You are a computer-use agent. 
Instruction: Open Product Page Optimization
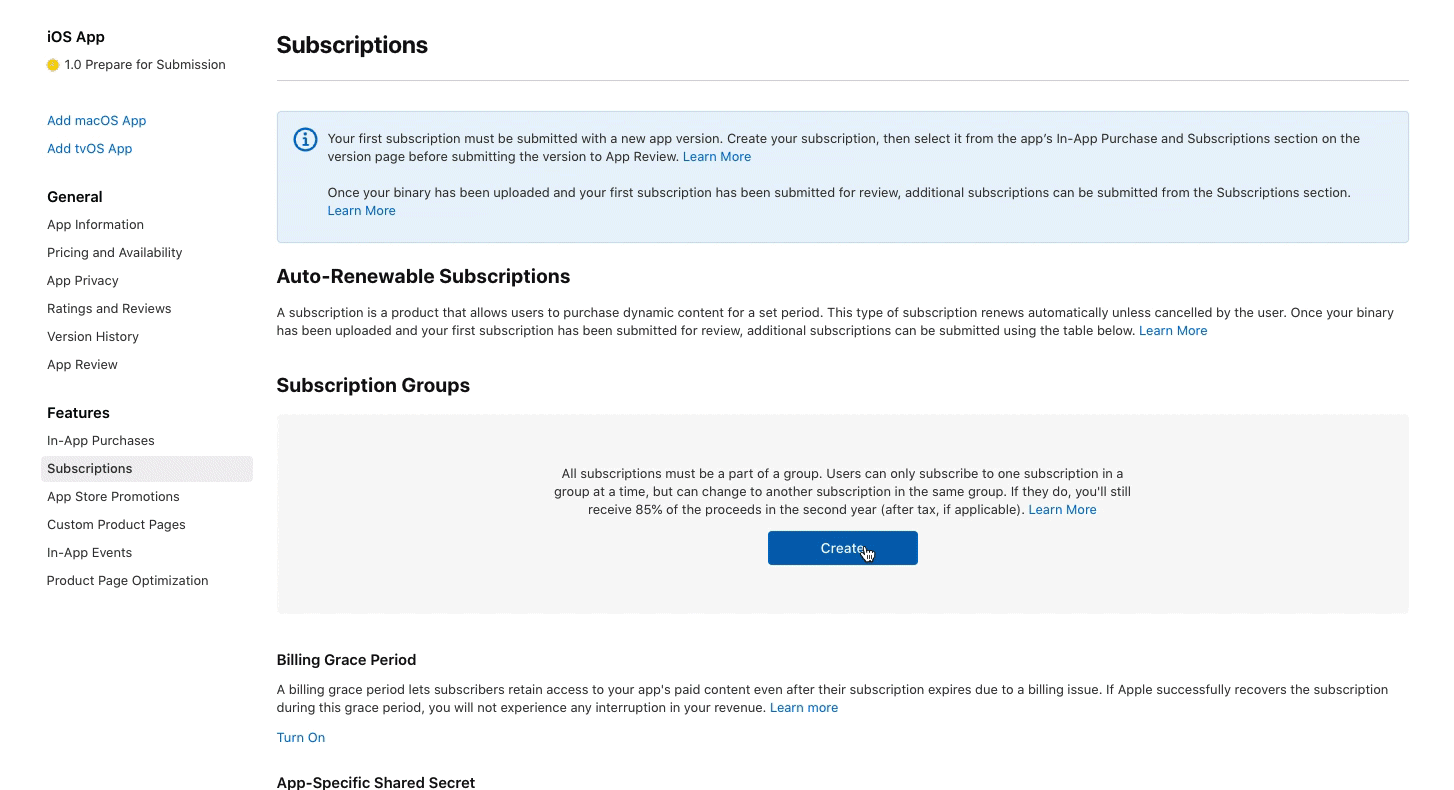(127, 581)
